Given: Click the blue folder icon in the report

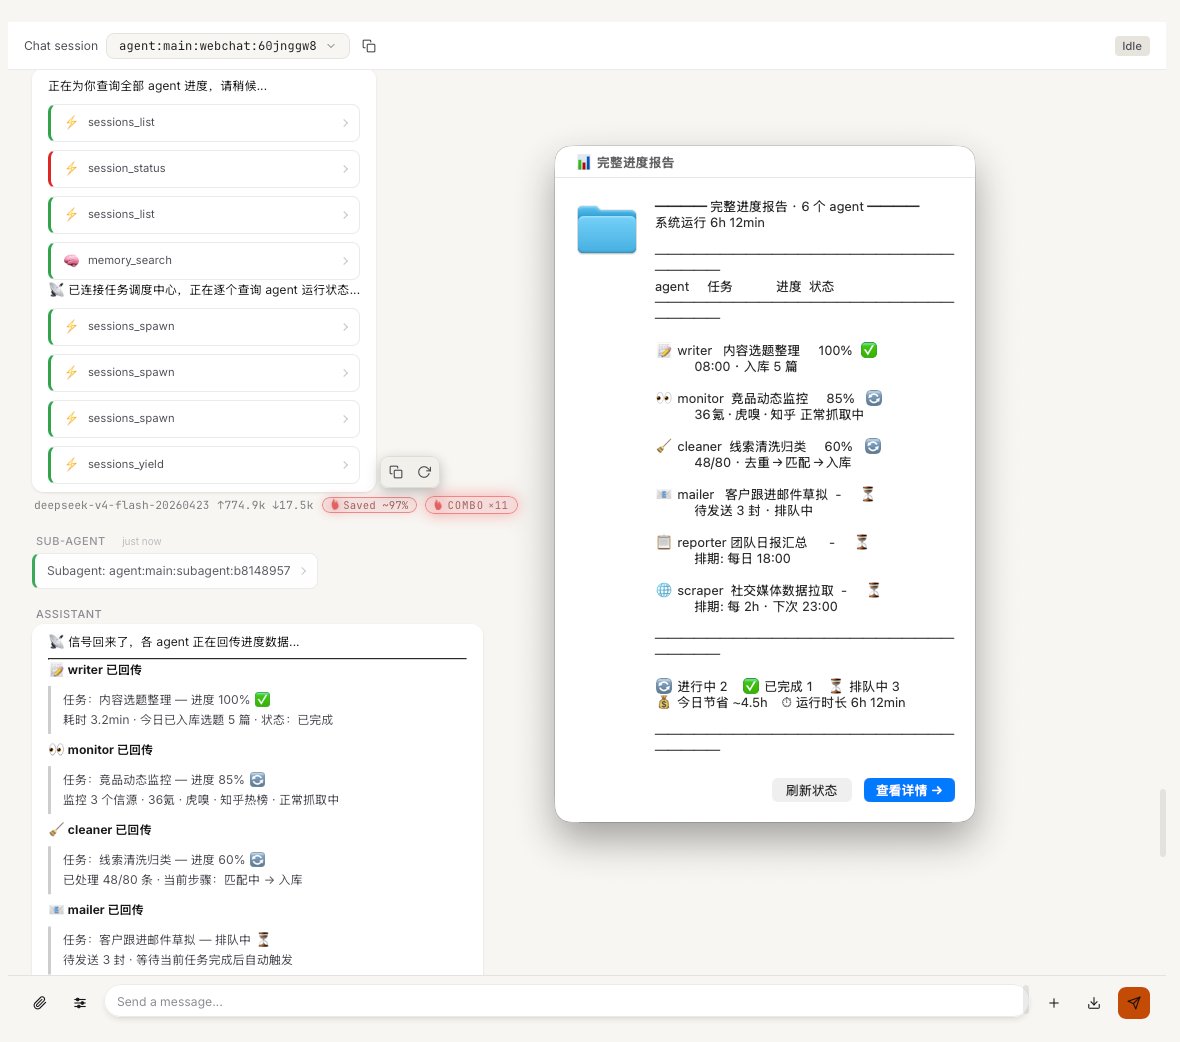Looking at the screenshot, I should tap(607, 229).
